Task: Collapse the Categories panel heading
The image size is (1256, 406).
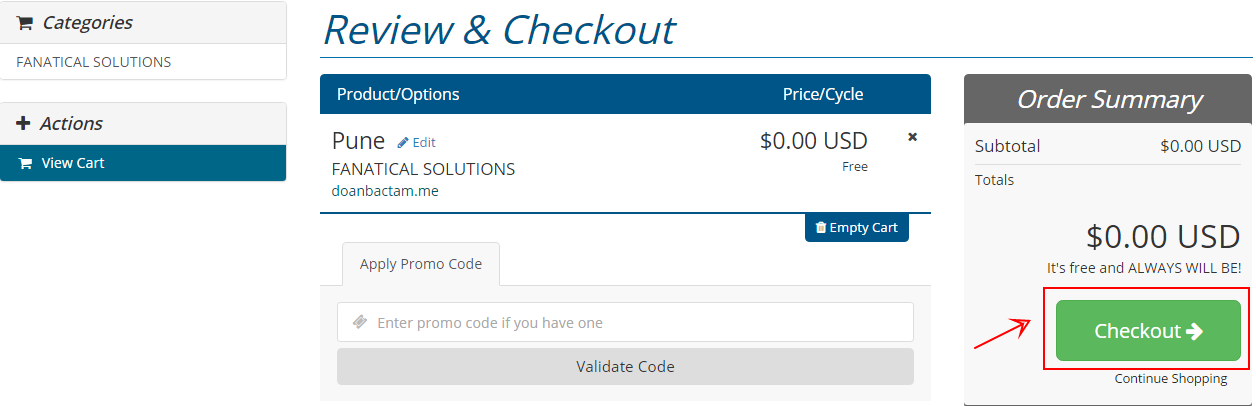Action: tap(87, 23)
